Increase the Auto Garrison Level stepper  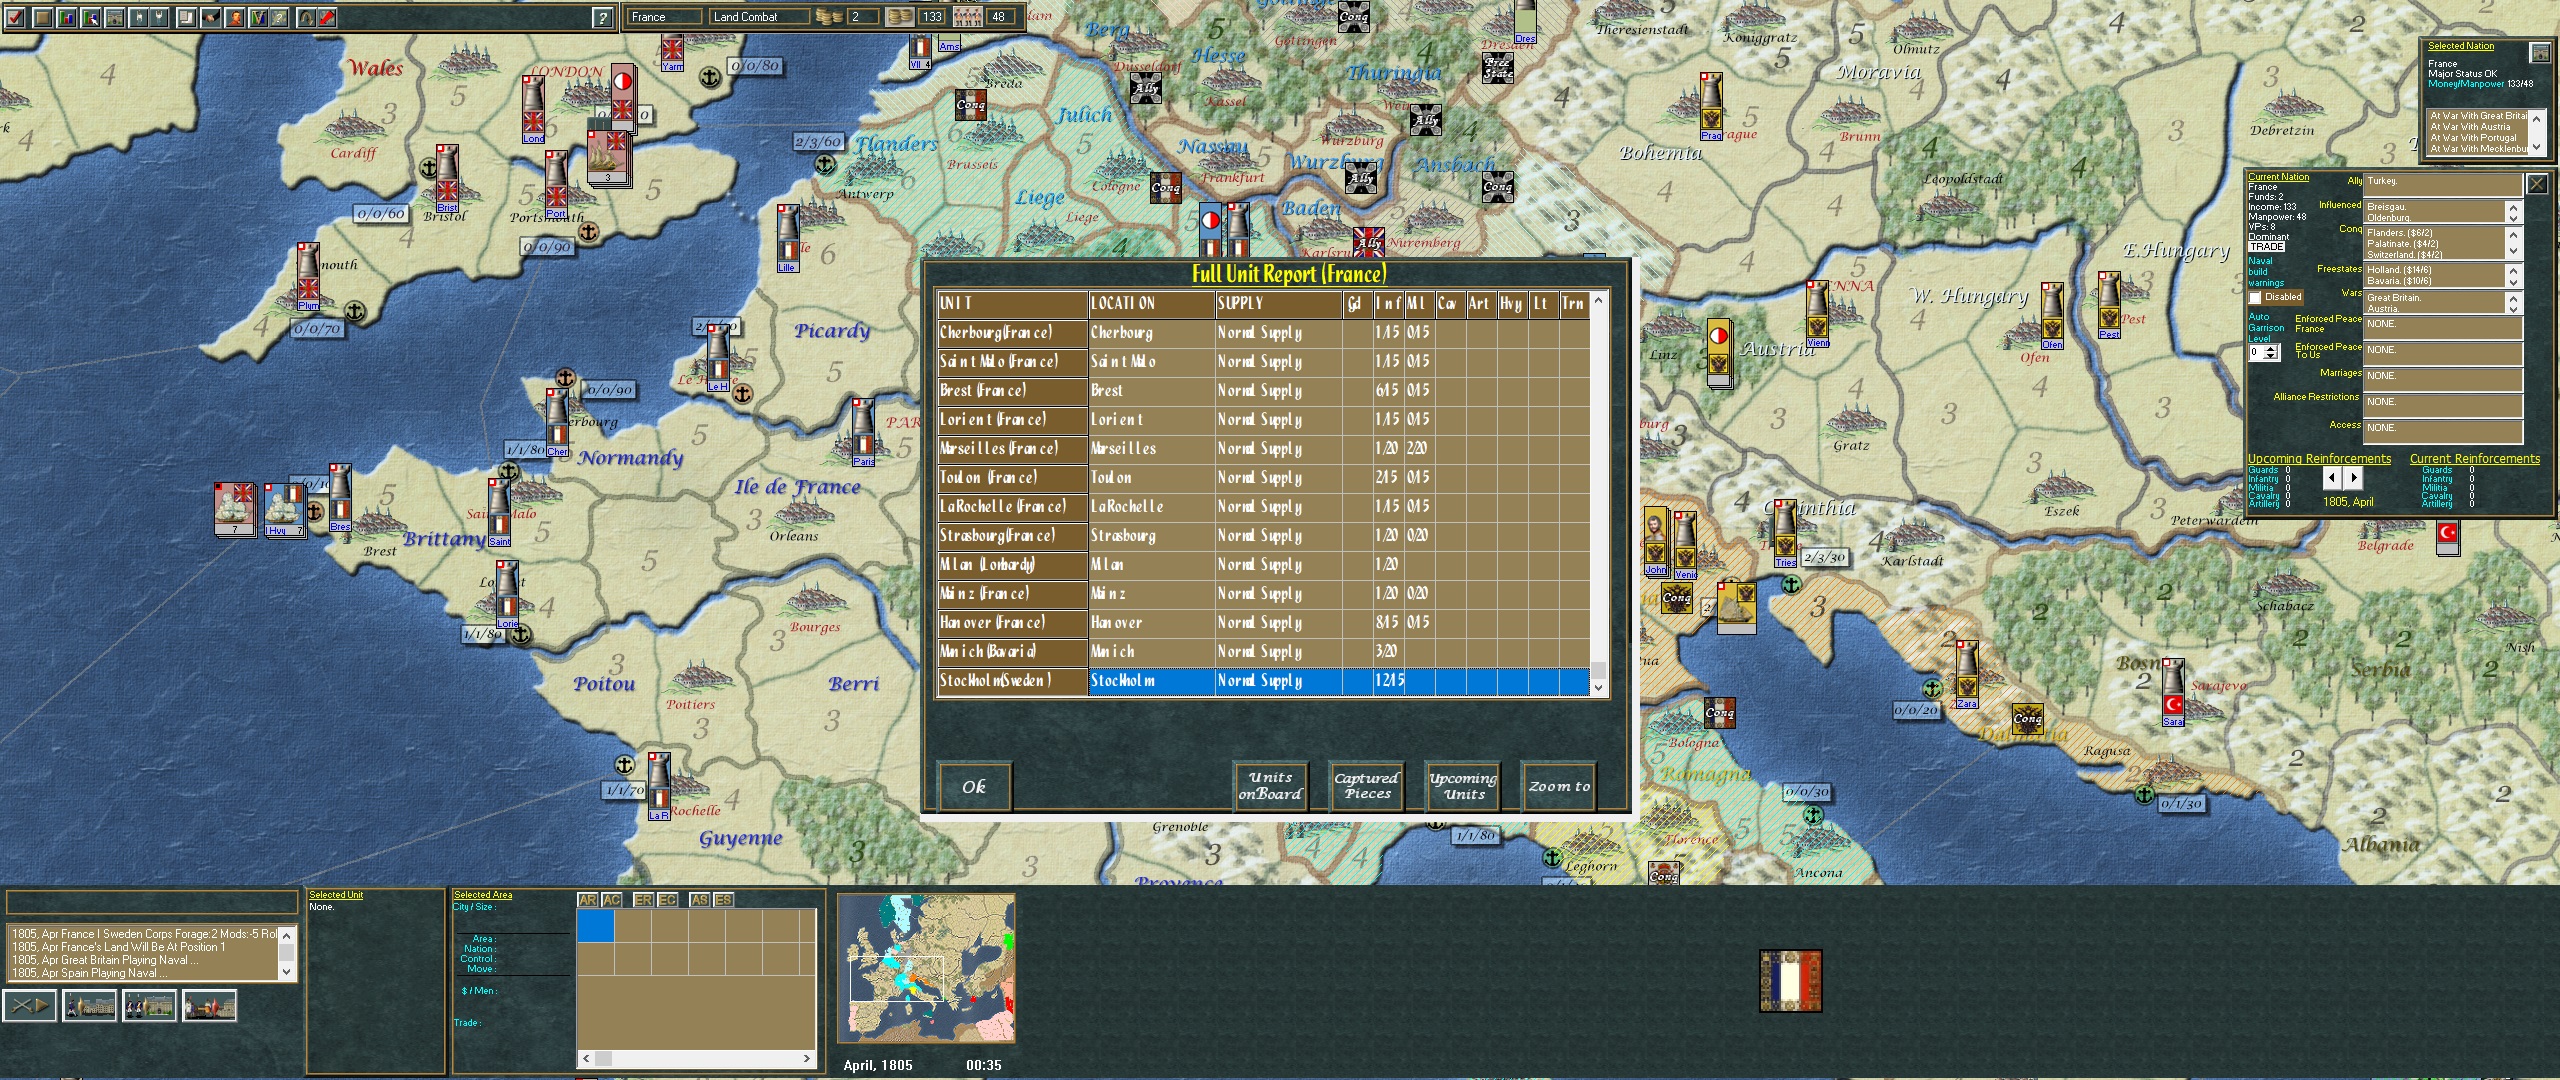2271,349
